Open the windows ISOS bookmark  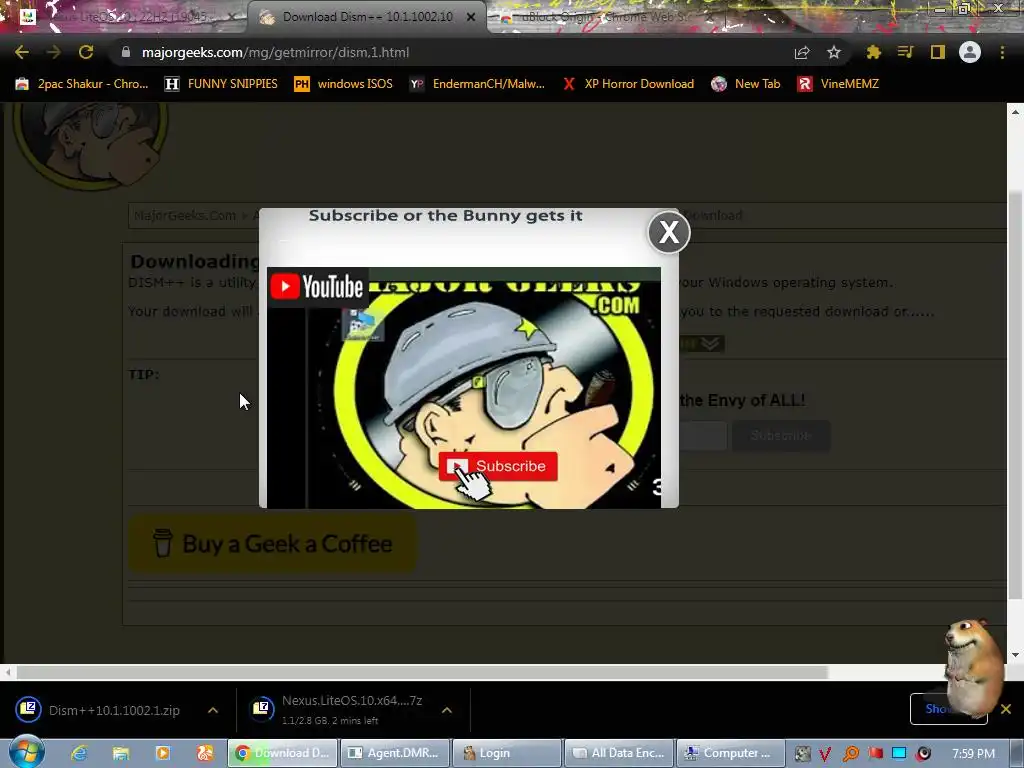click(x=344, y=84)
